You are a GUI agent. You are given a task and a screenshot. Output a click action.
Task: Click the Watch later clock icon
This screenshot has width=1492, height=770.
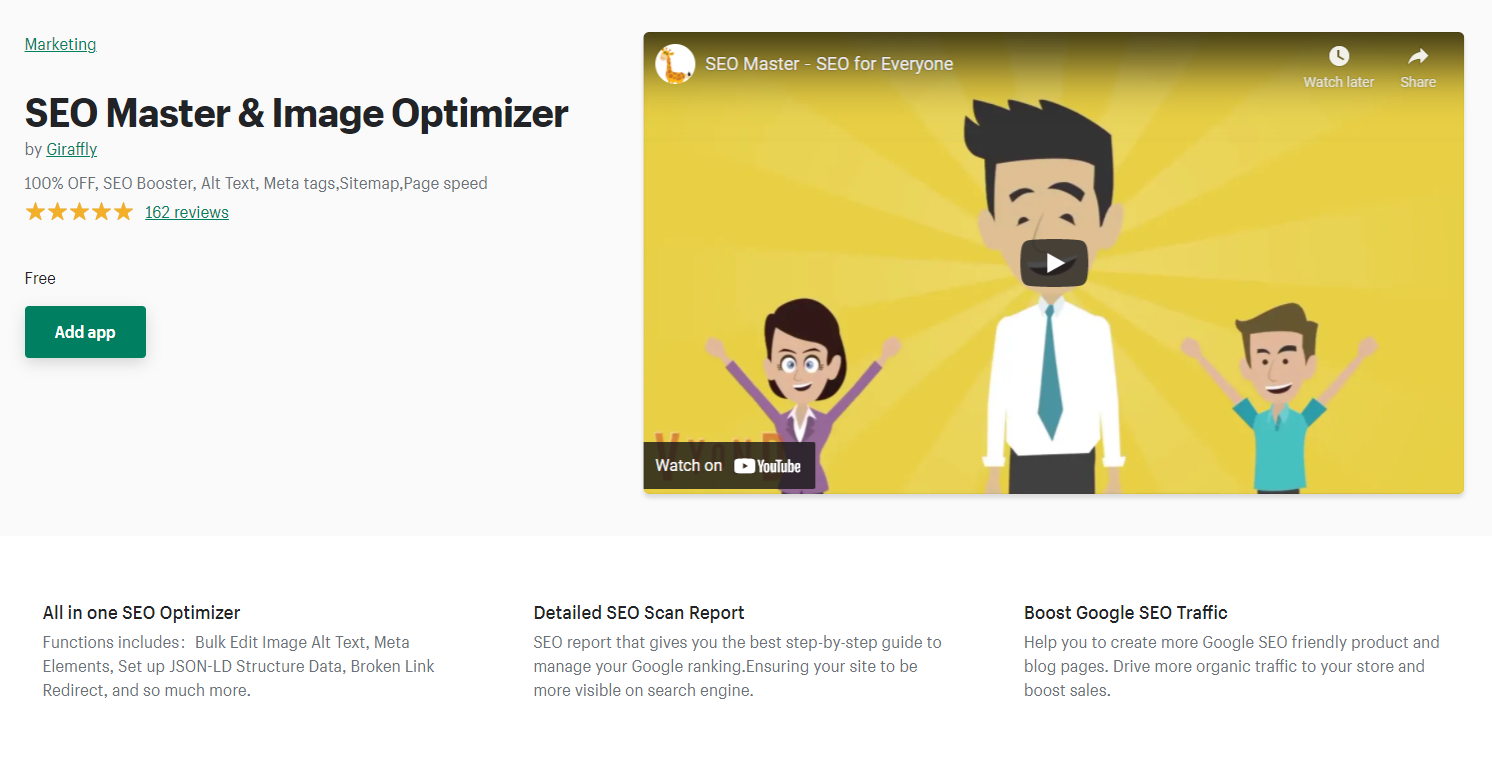[1338, 57]
